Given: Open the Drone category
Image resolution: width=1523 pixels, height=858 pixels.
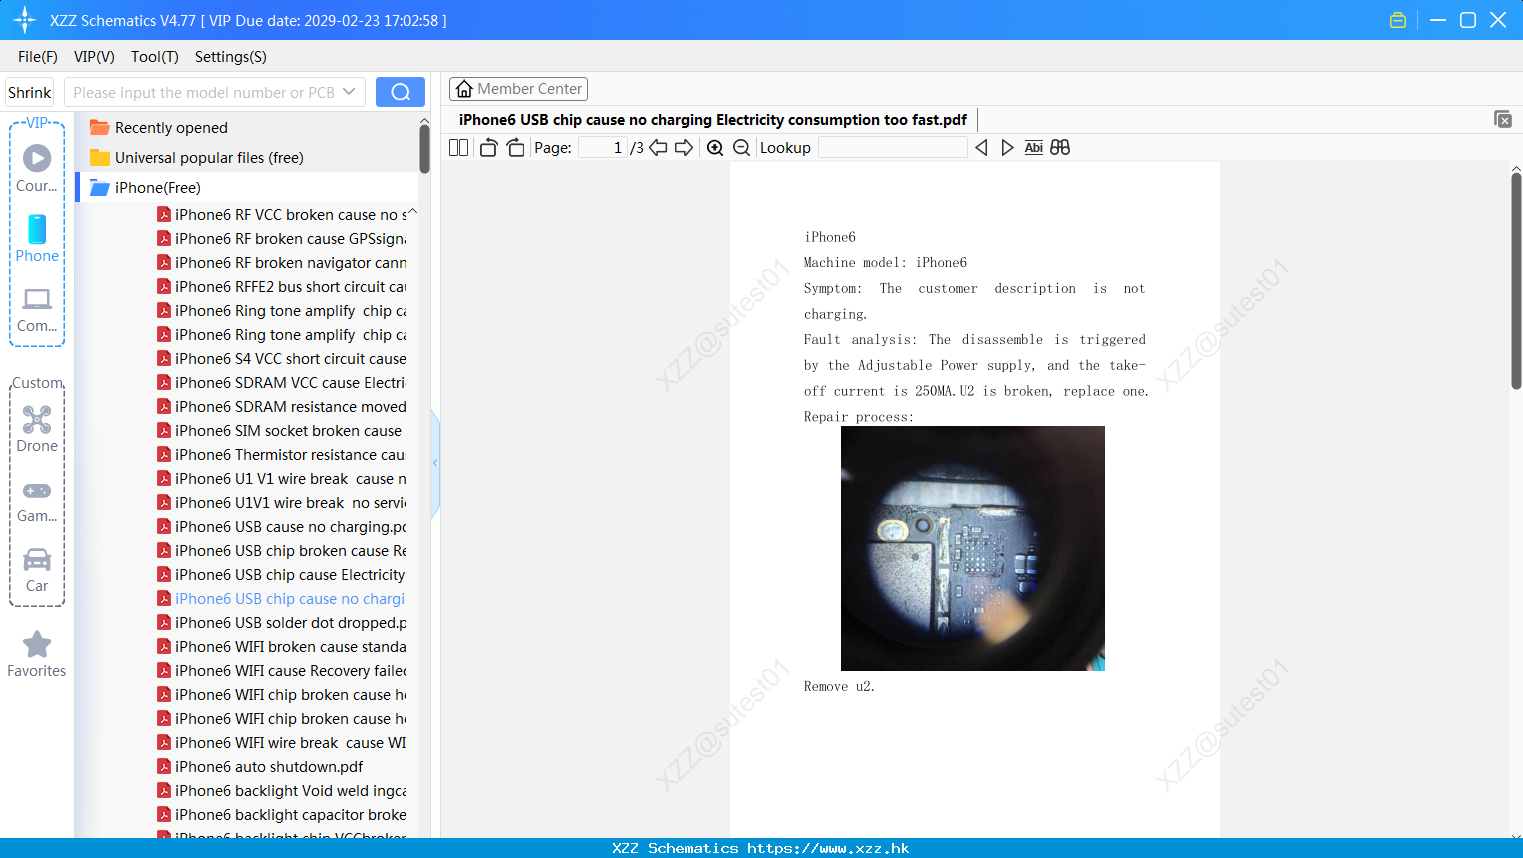Looking at the screenshot, I should 37,429.
